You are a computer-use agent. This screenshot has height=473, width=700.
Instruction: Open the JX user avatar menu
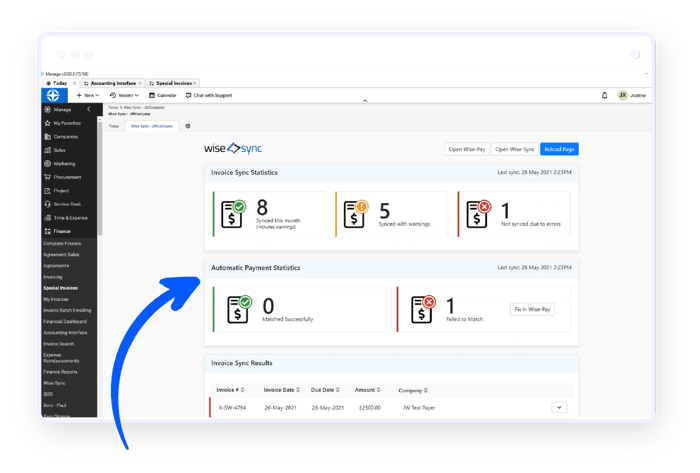622,95
